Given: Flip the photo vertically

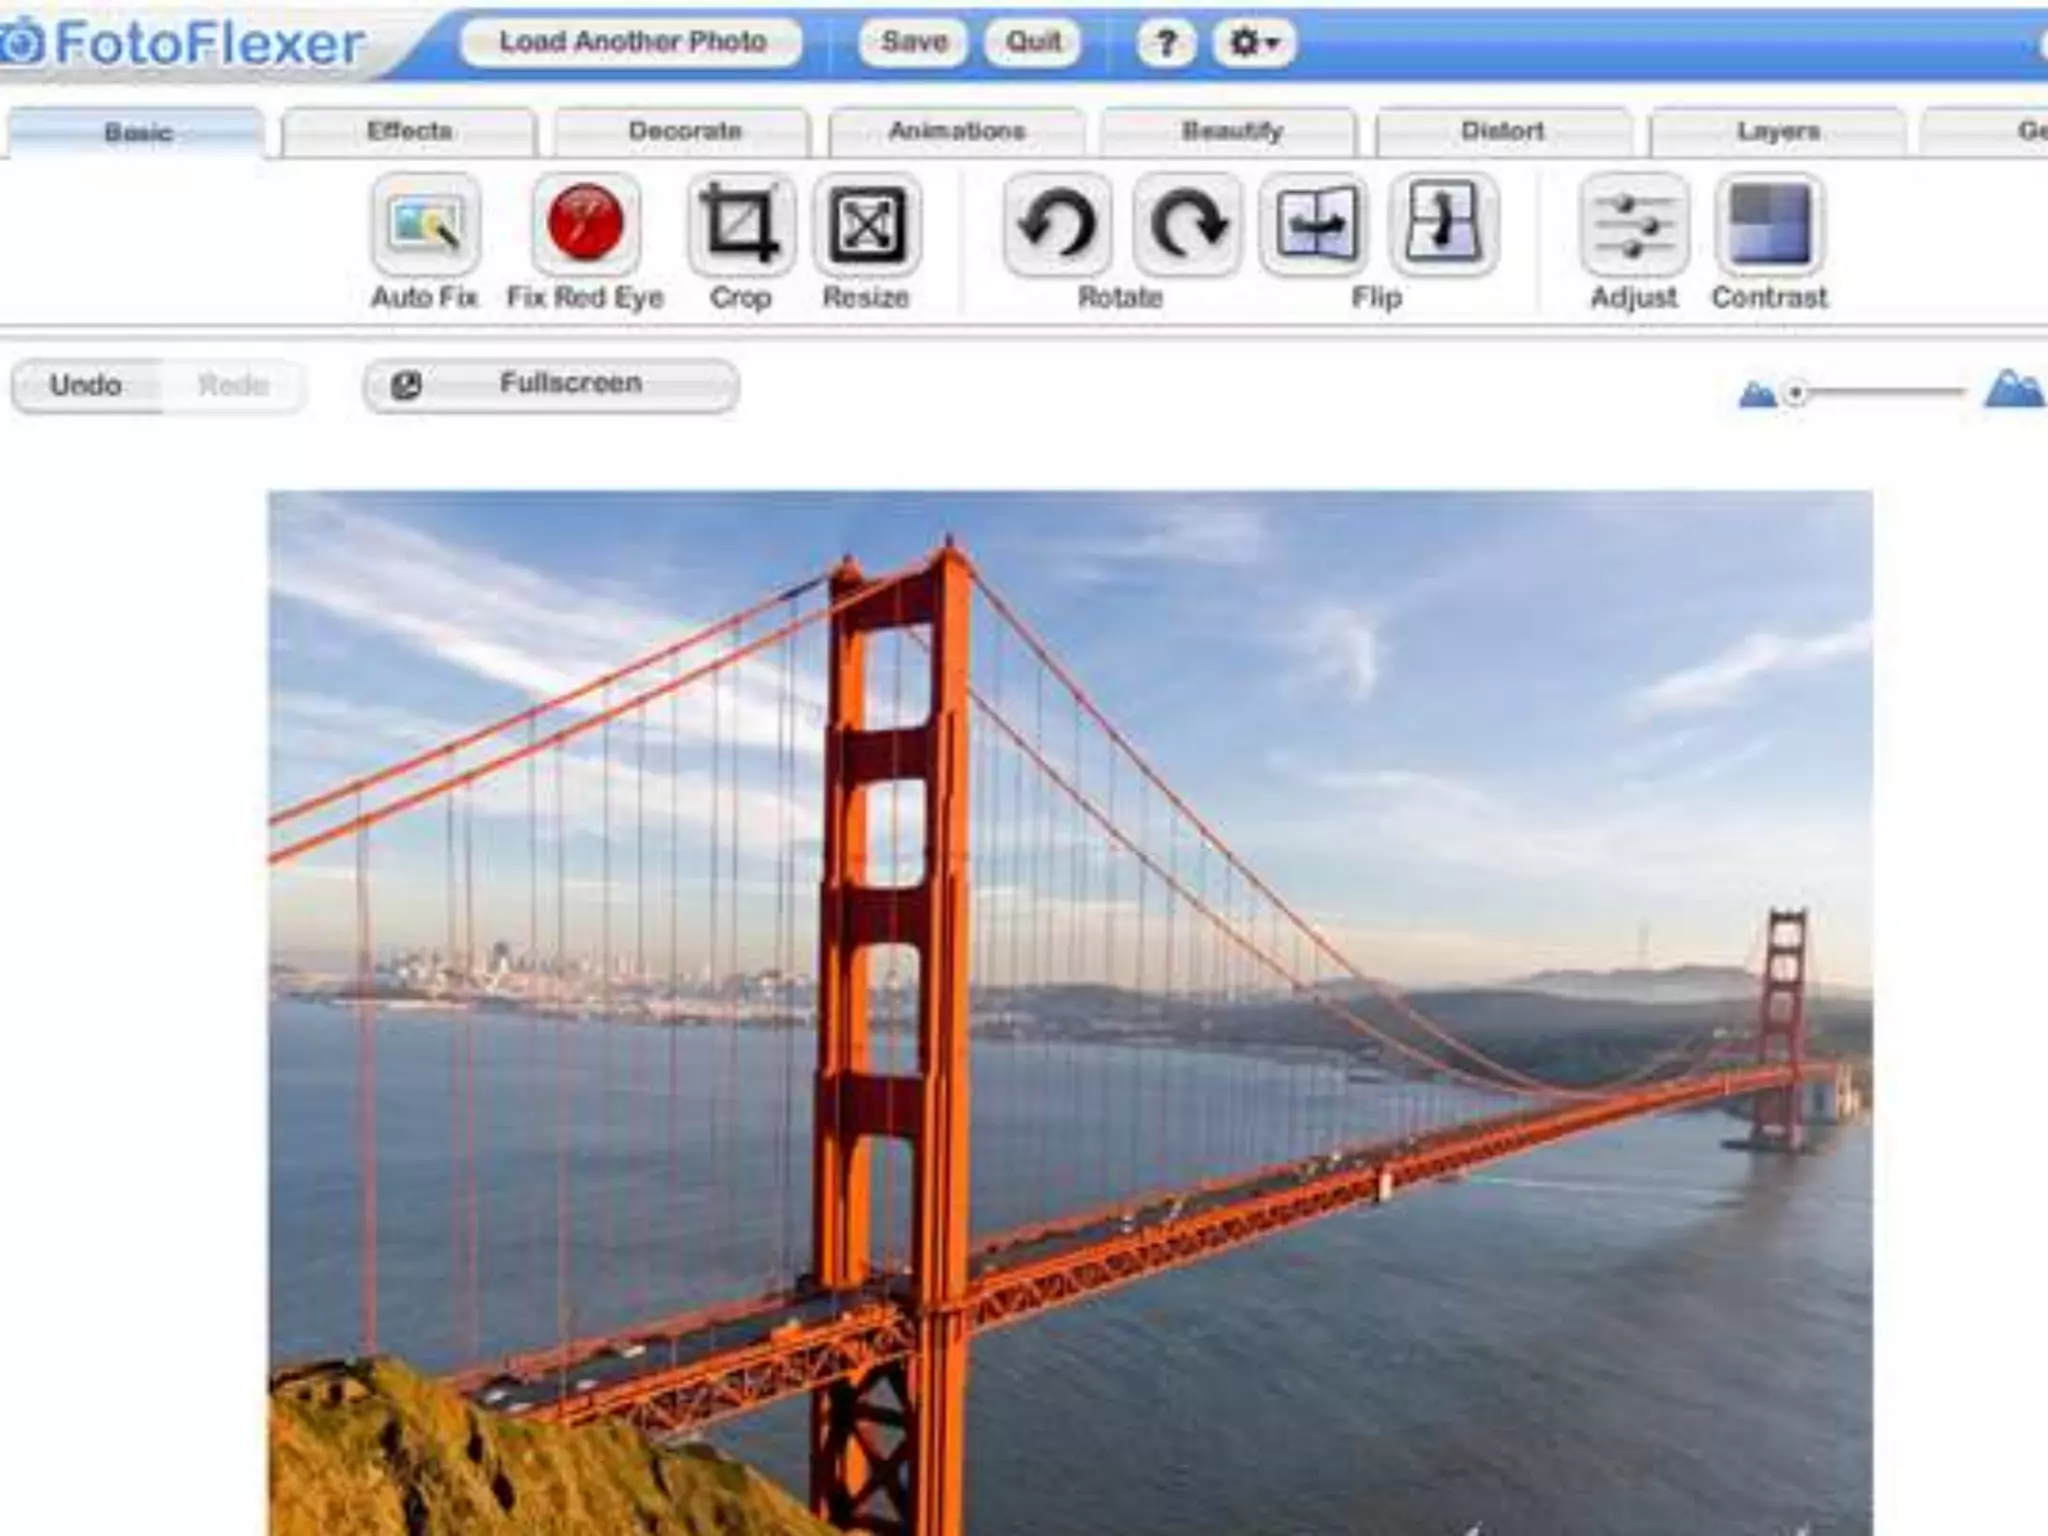Looking at the screenshot, I should point(1443,224).
